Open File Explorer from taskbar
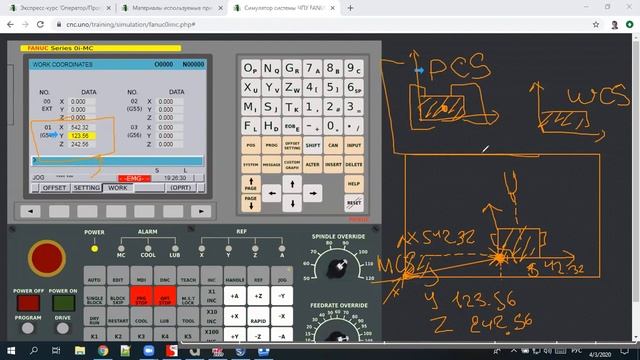Viewport: 640px width, 360px height. pos(80,351)
